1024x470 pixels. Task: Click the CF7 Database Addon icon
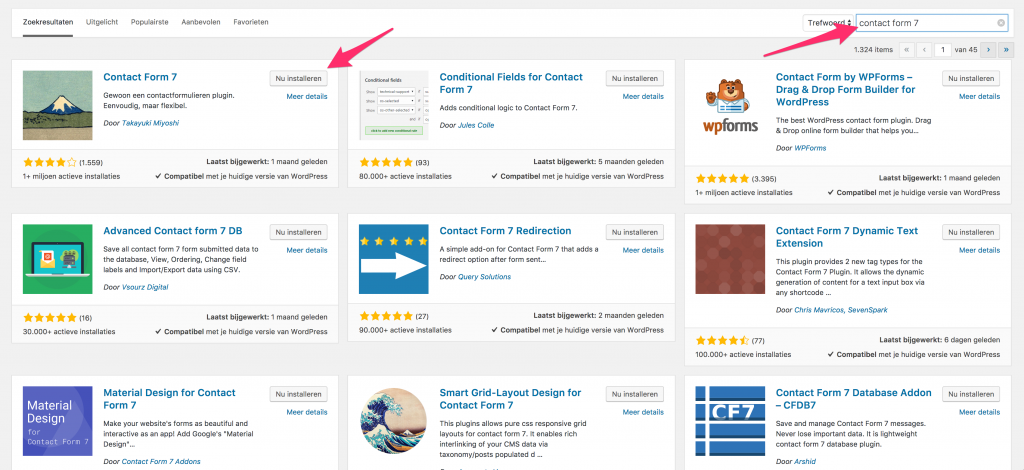pos(730,421)
